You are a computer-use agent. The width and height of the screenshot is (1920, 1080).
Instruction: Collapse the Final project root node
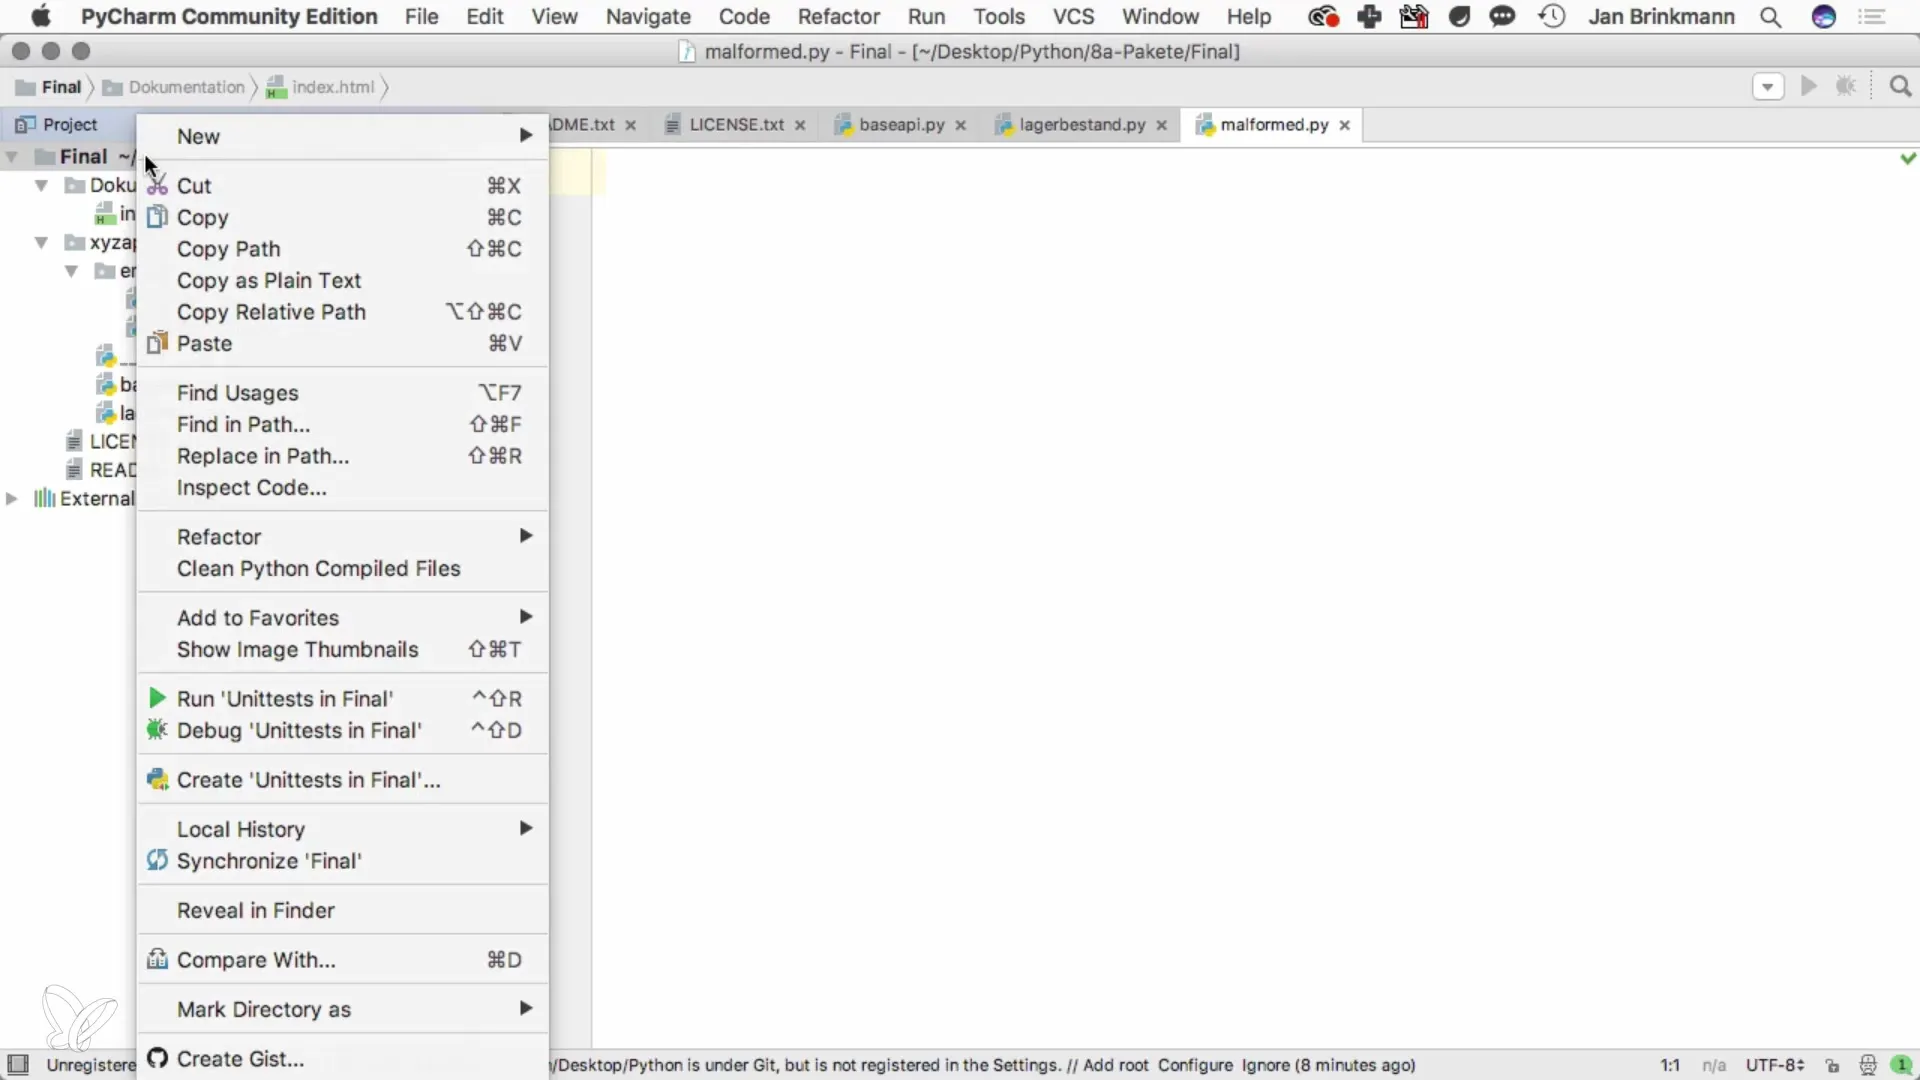click(12, 157)
